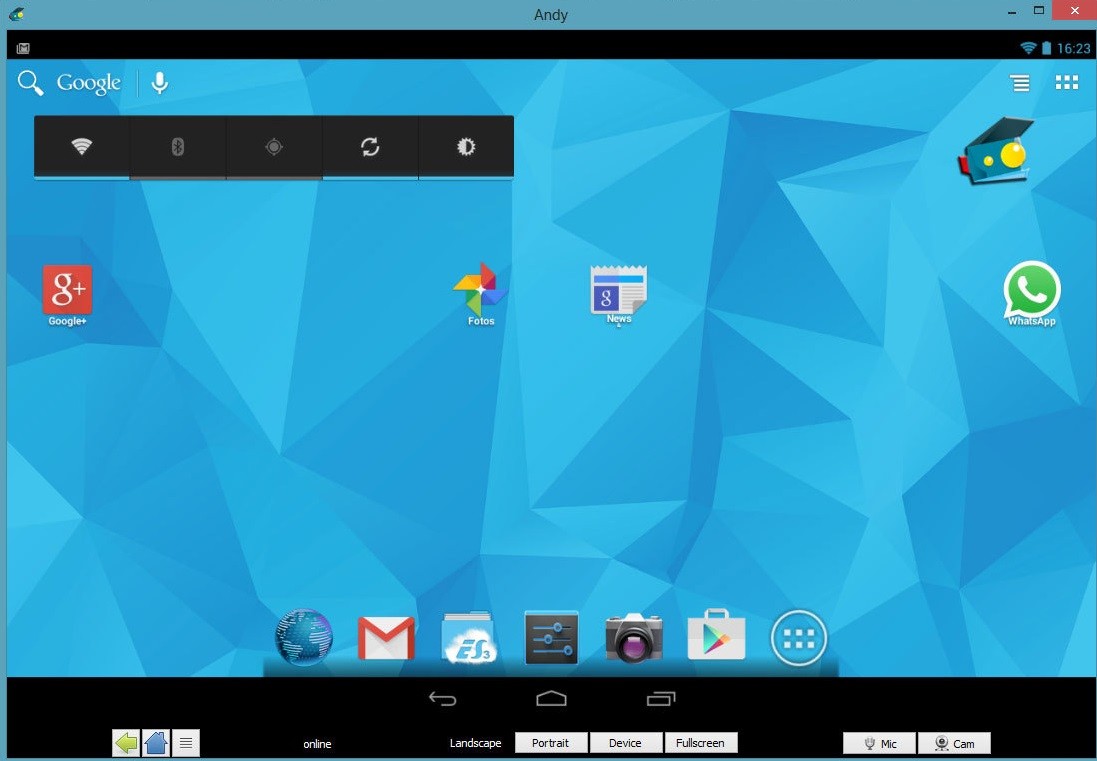Toggle WiFi on the power control widget
Image resolution: width=1097 pixels, height=761 pixels.
pos(81,146)
